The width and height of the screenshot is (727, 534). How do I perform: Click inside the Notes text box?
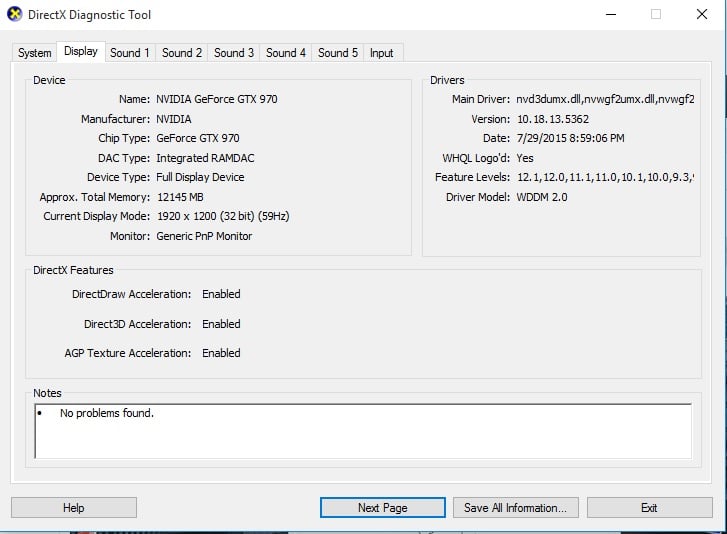click(x=363, y=431)
